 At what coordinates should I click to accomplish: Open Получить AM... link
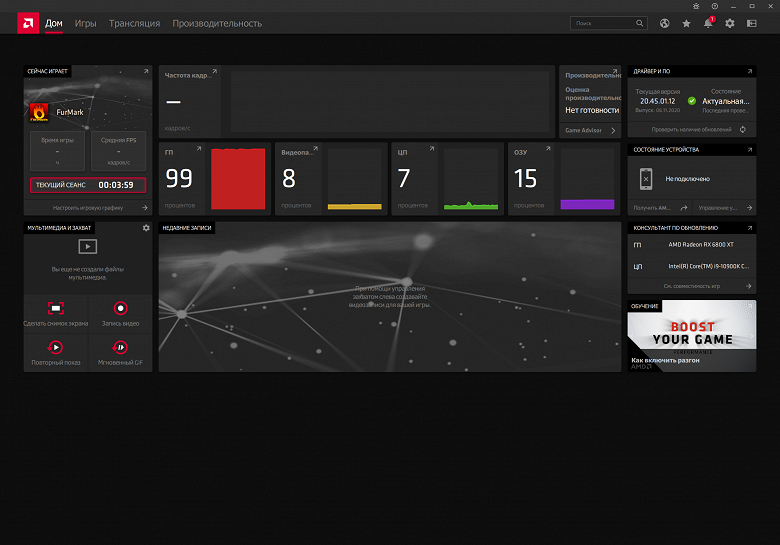click(x=660, y=208)
